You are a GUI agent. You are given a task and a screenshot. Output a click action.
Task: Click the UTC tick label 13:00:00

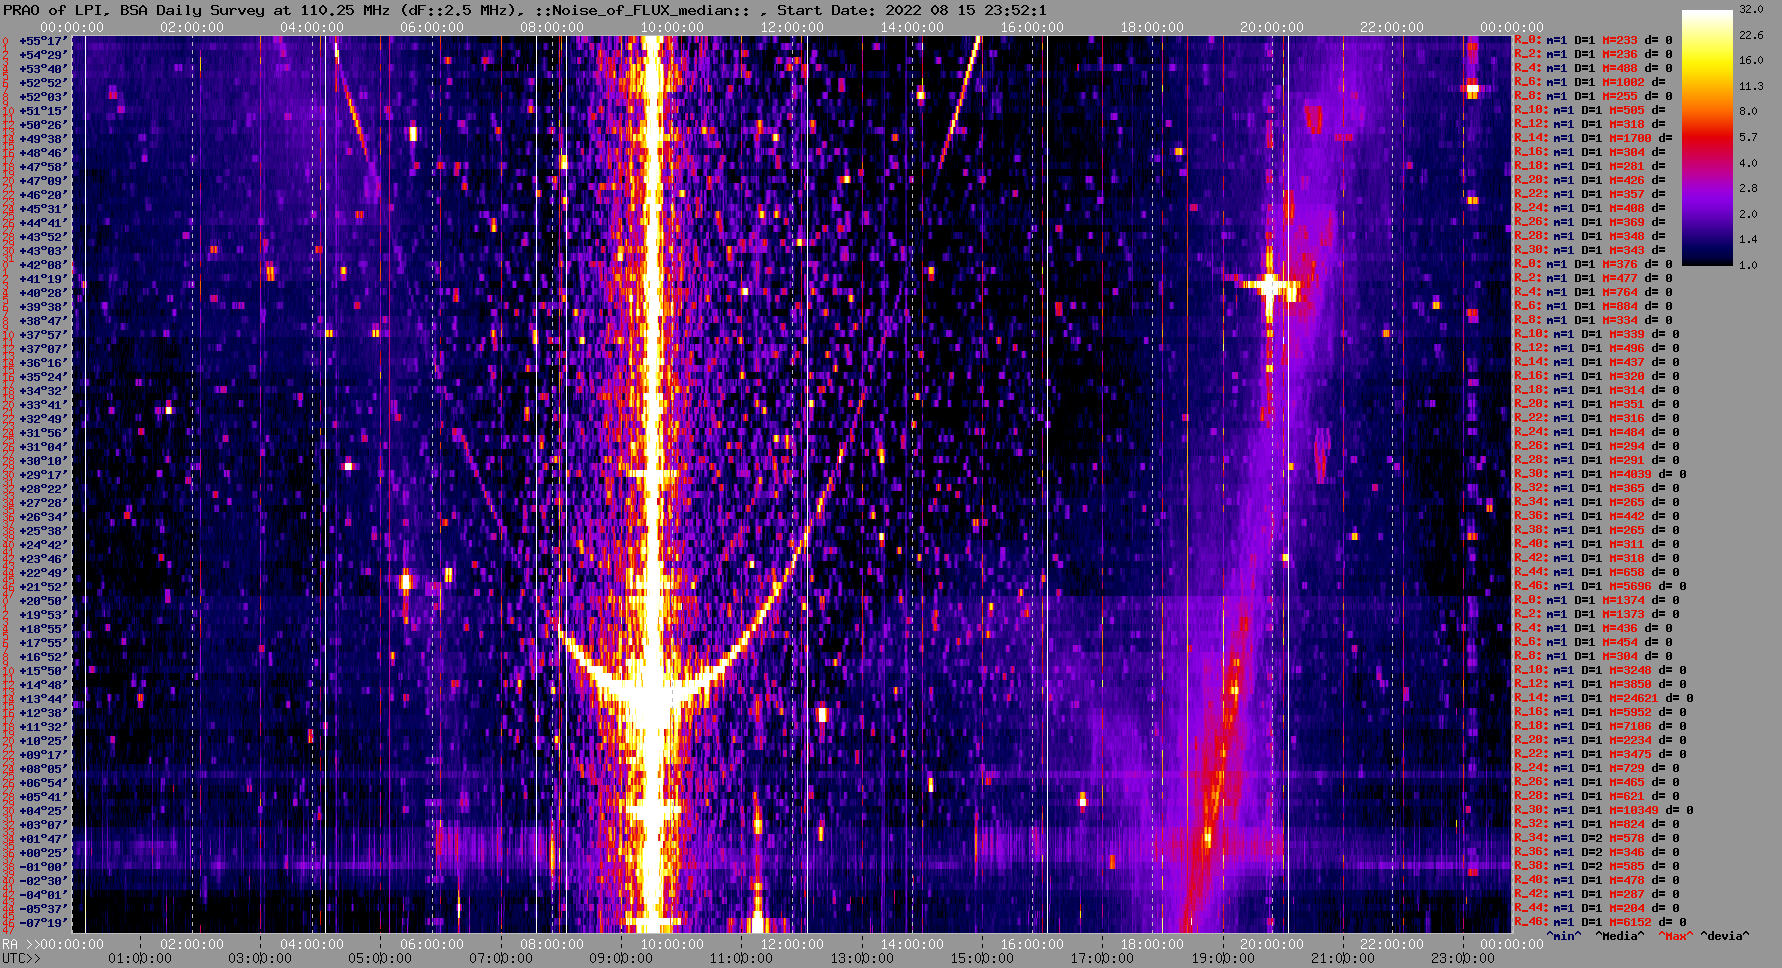click(862, 958)
